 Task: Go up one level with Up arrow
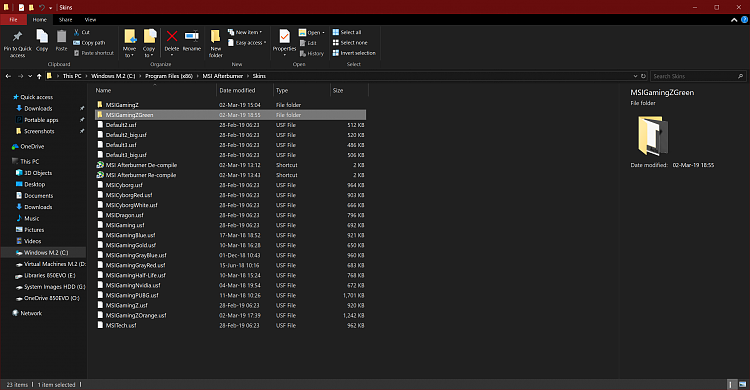(x=39, y=76)
